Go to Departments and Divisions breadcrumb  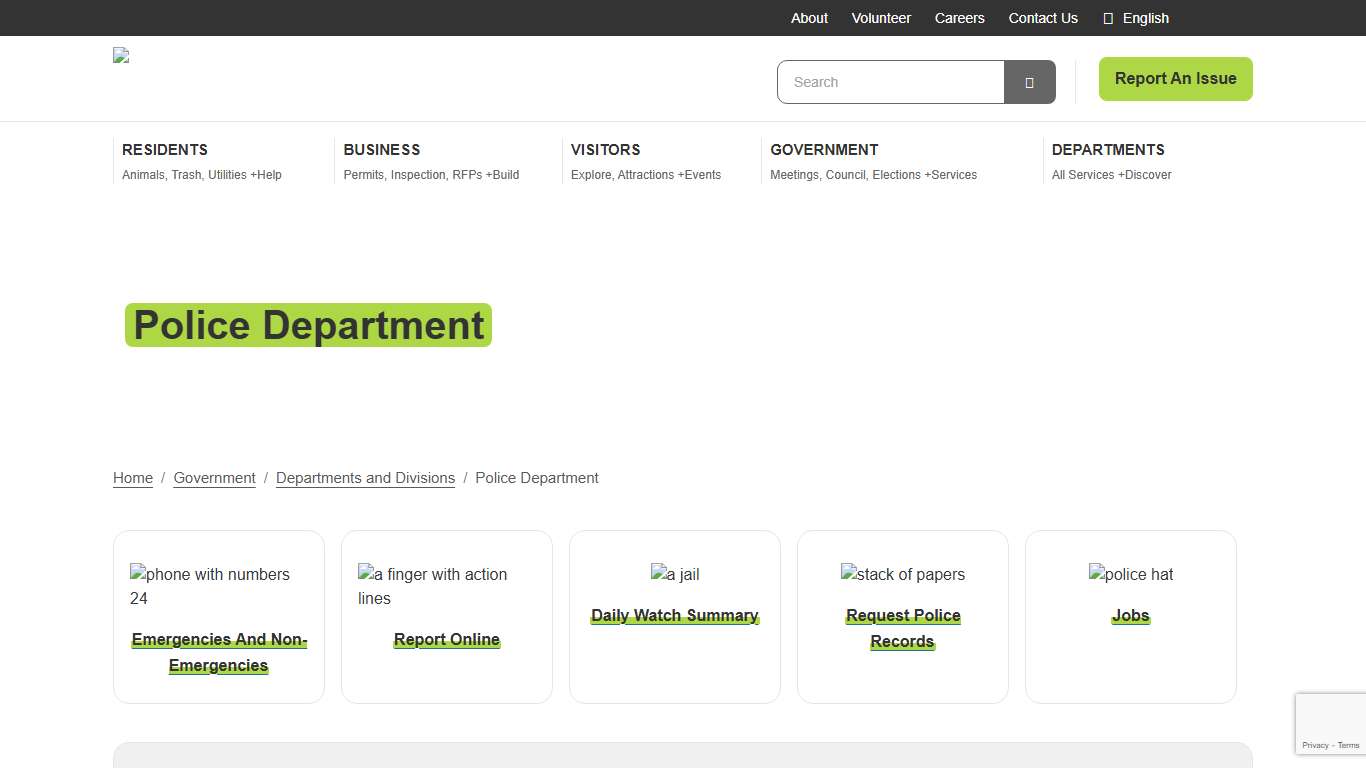pyautogui.click(x=365, y=478)
